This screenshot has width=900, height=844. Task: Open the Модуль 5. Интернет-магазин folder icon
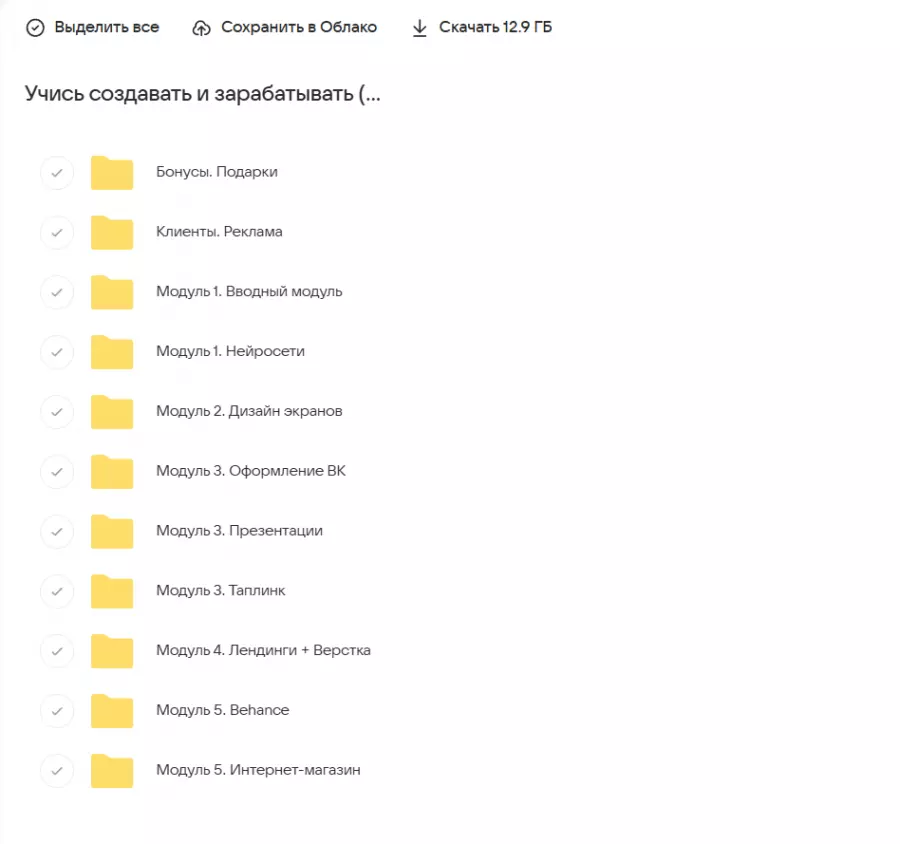click(x=112, y=771)
